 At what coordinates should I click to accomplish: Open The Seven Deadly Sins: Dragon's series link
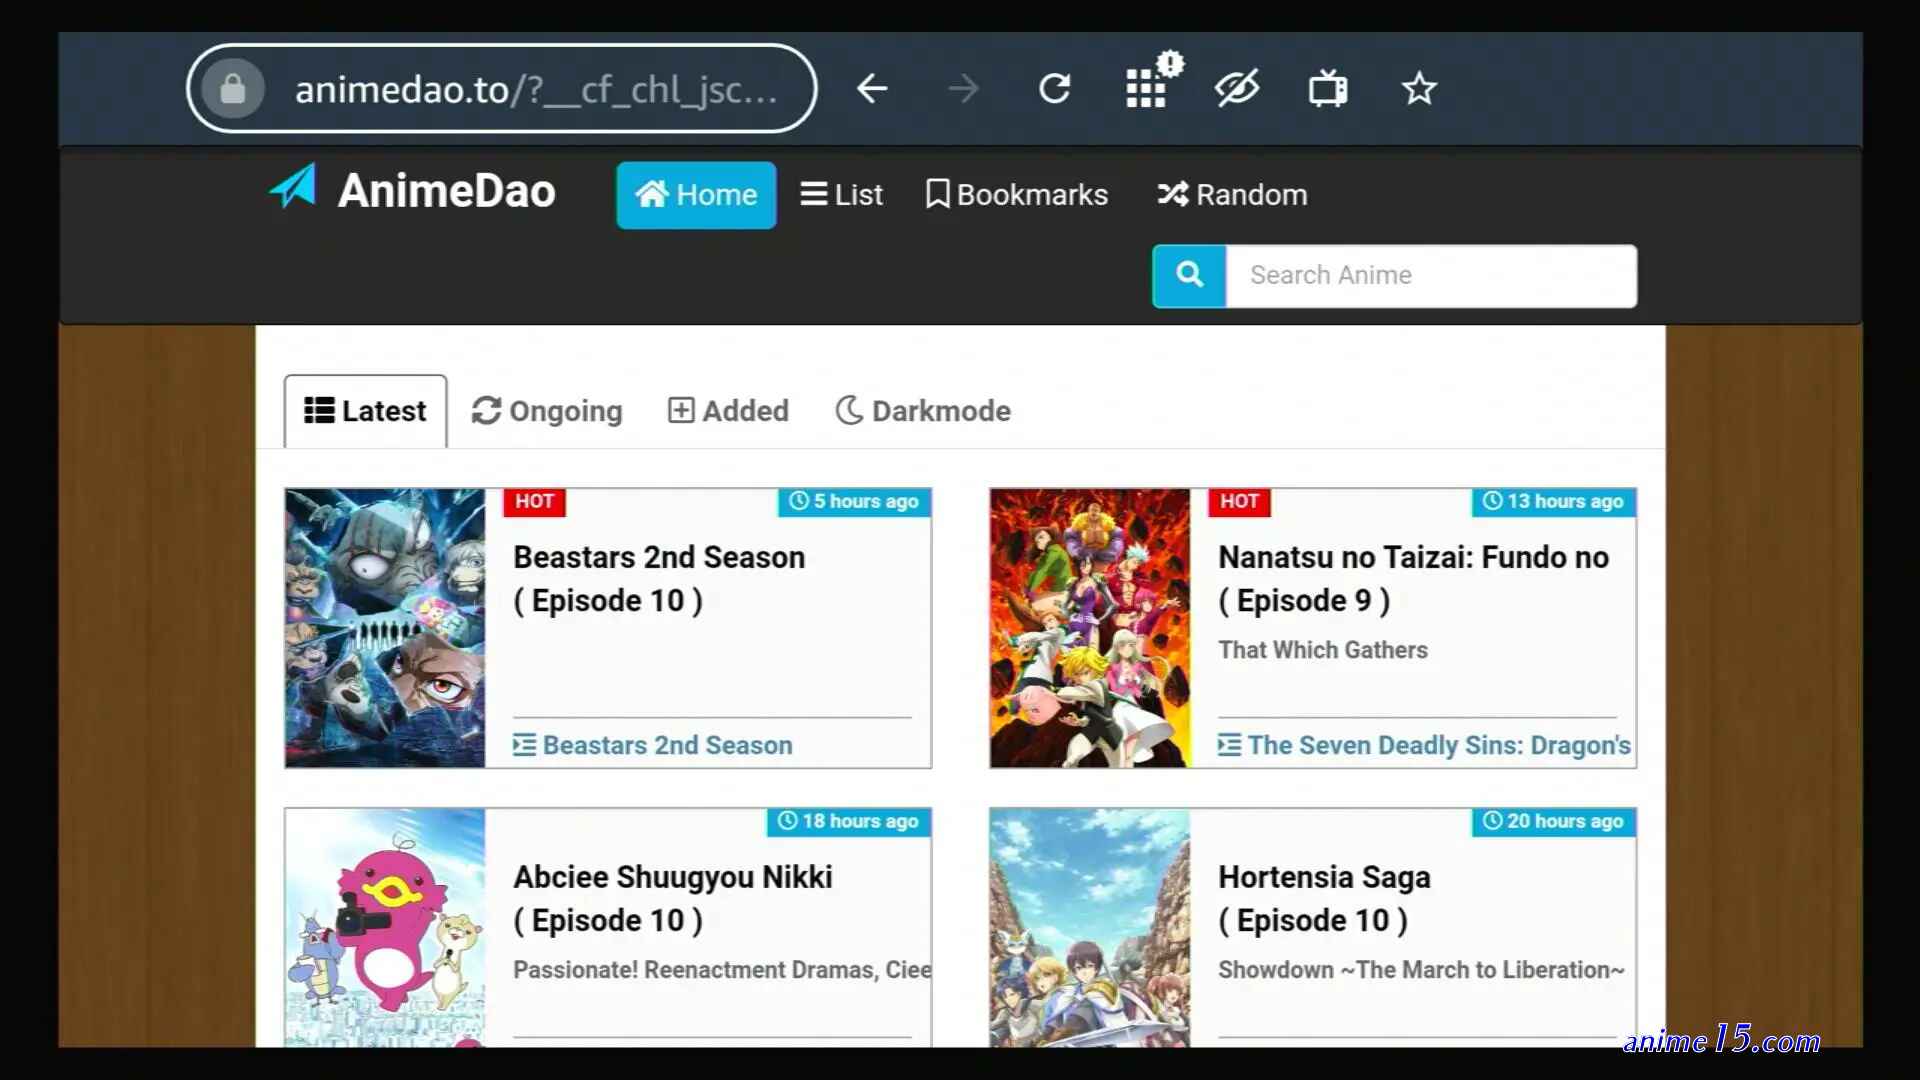pyautogui.click(x=1439, y=746)
